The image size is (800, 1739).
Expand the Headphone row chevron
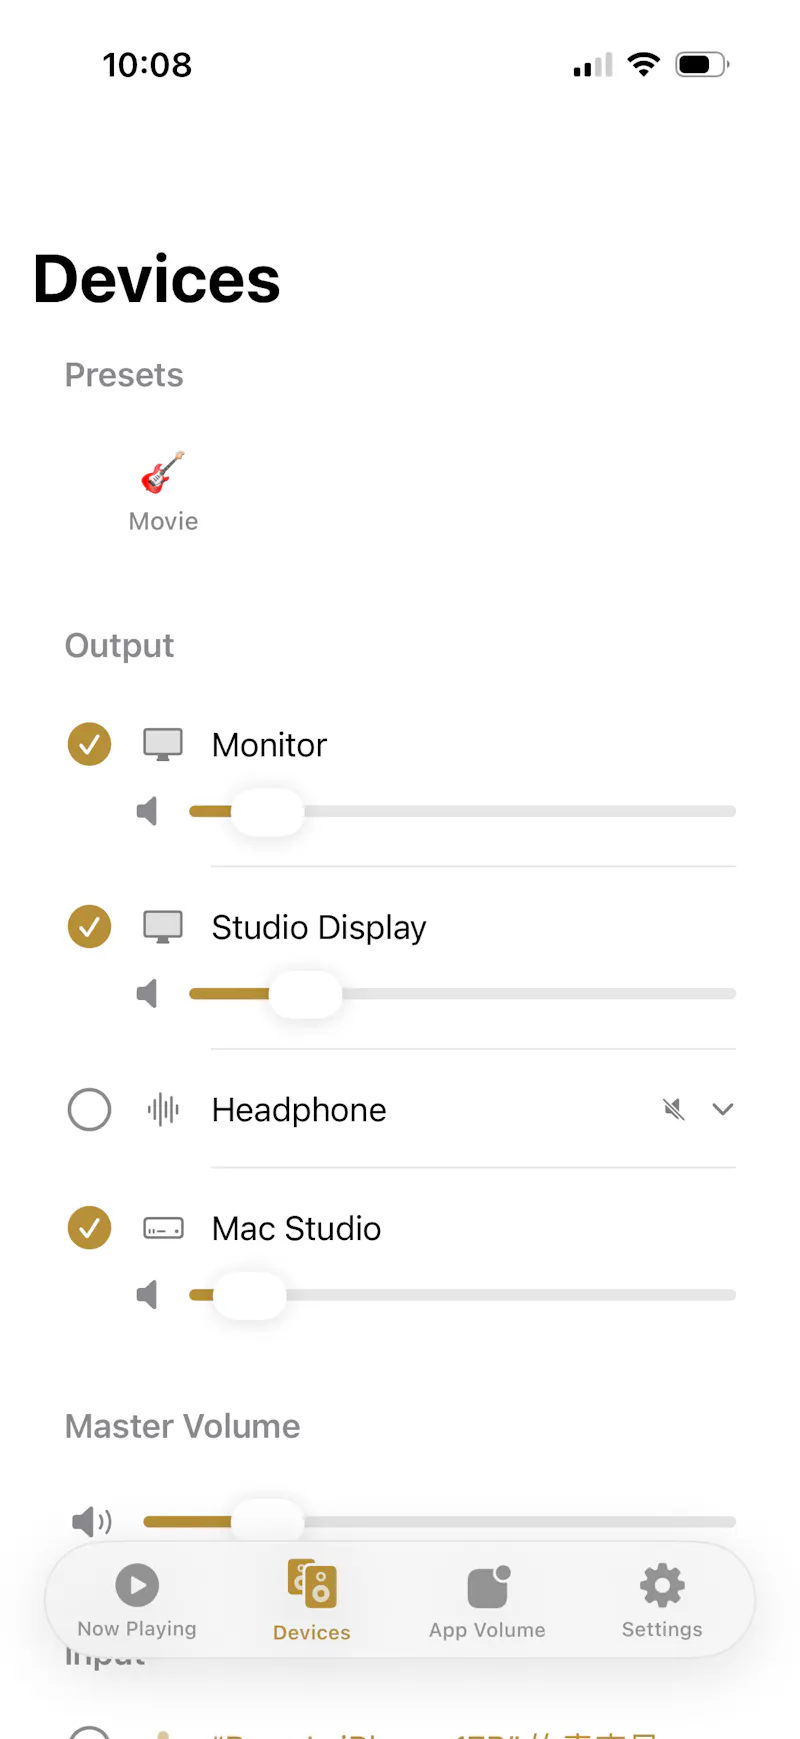pos(723,1109)
